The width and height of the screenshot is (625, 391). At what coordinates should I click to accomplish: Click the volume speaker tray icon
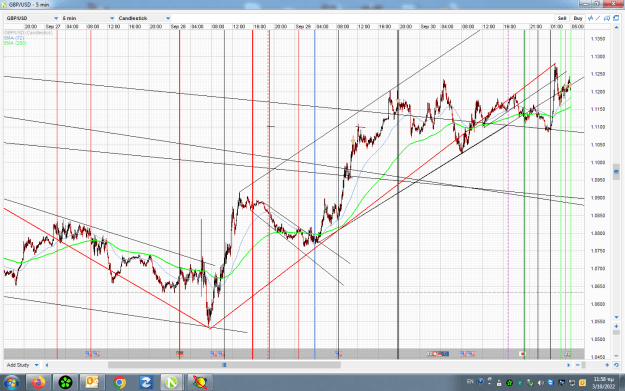click(x=540, y=383)
